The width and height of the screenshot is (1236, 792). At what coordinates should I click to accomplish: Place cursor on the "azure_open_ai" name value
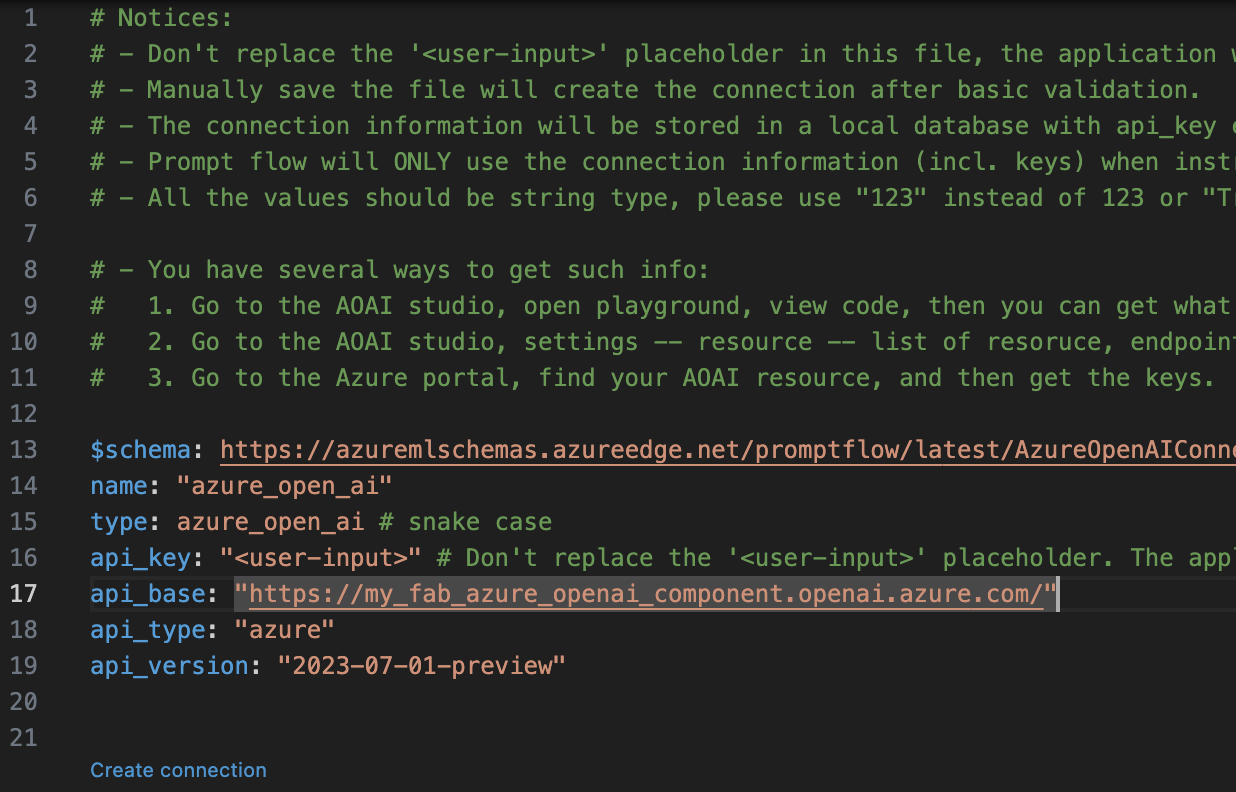point(284,486)
